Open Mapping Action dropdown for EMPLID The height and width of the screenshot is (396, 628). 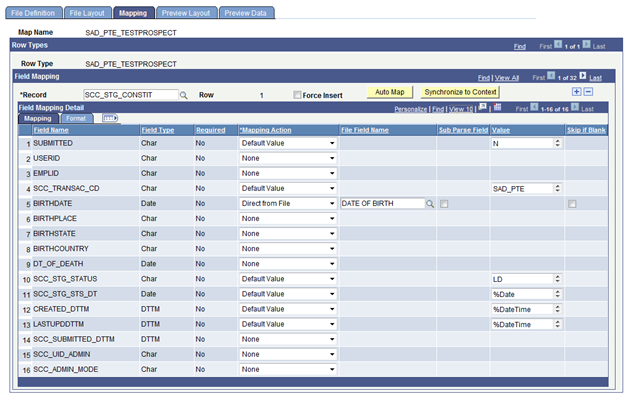288,173
